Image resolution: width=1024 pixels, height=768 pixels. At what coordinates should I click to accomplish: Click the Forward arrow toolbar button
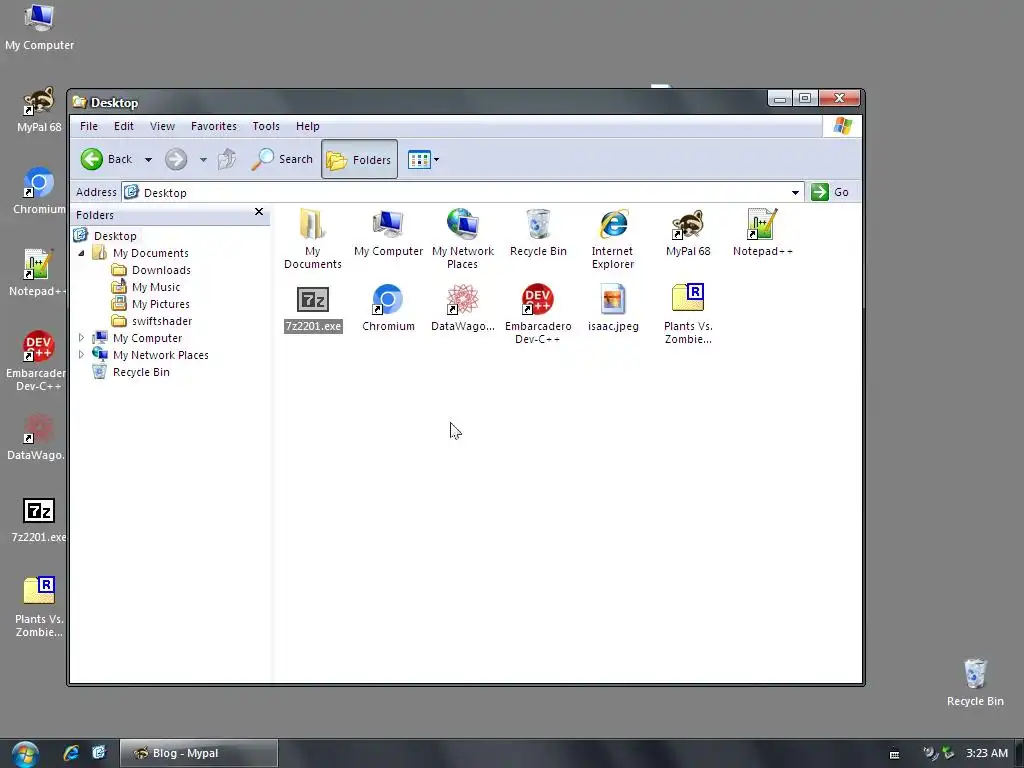[176, 159]
